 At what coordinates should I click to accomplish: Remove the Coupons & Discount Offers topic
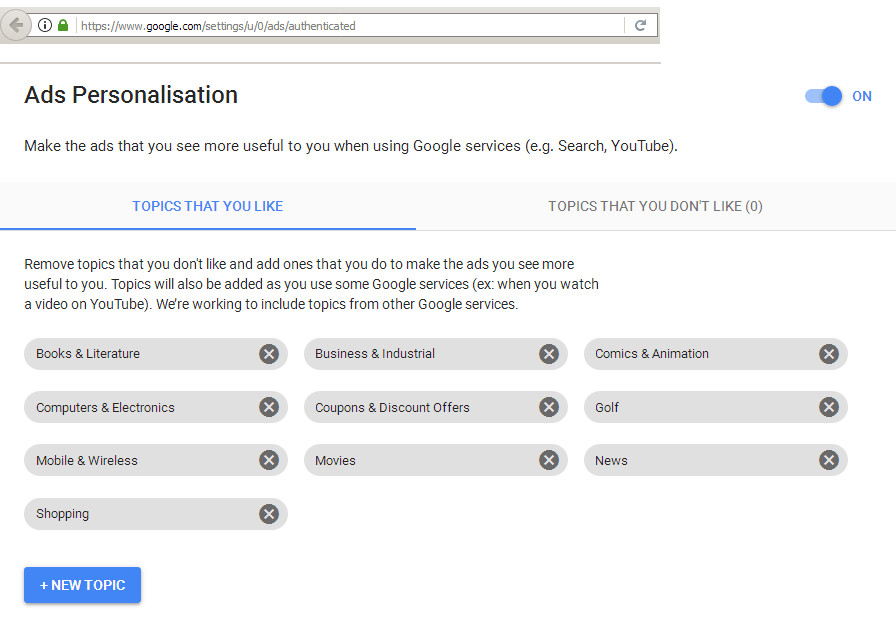pyautogui.click(x=548, y=407)
